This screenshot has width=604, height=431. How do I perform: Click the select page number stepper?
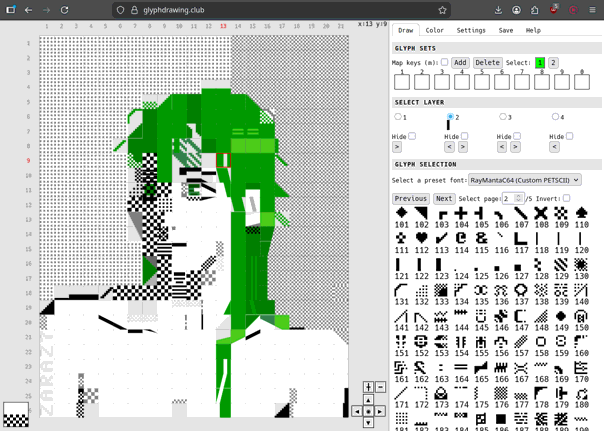point(512,199)
